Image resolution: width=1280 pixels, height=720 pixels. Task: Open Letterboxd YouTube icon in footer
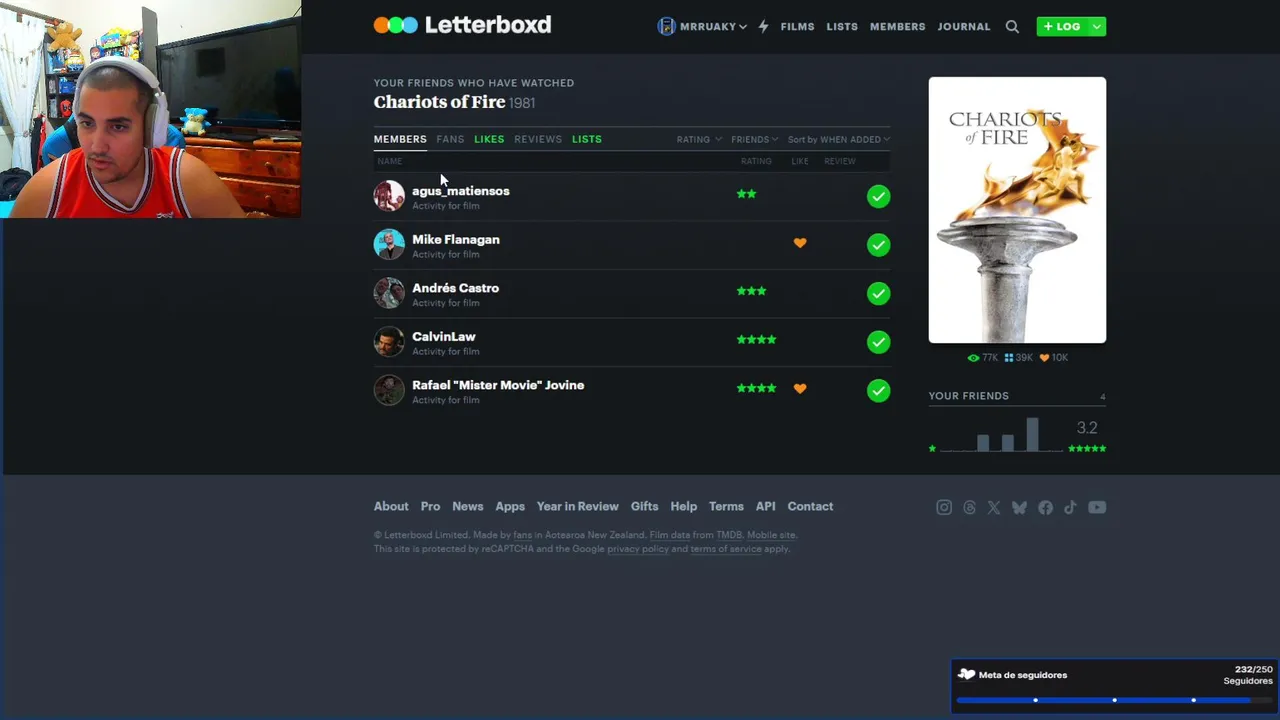[x=1097, y=507]
